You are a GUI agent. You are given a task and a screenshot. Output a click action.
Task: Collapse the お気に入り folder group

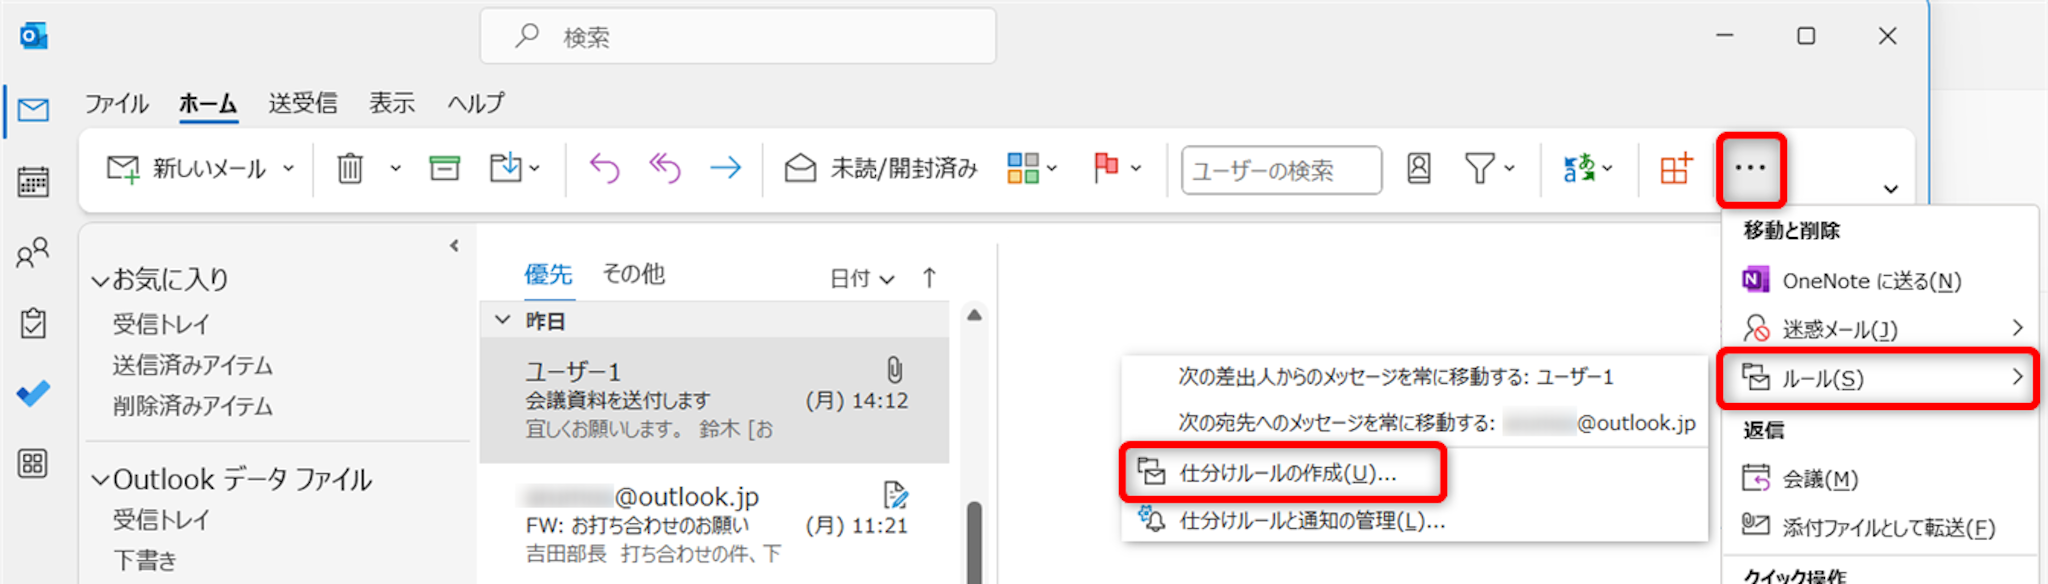click(x=100, y=281)
